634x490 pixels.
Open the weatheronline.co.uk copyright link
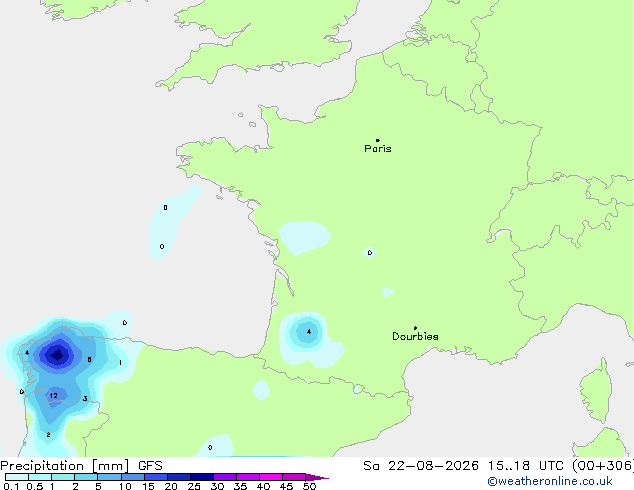550,481
